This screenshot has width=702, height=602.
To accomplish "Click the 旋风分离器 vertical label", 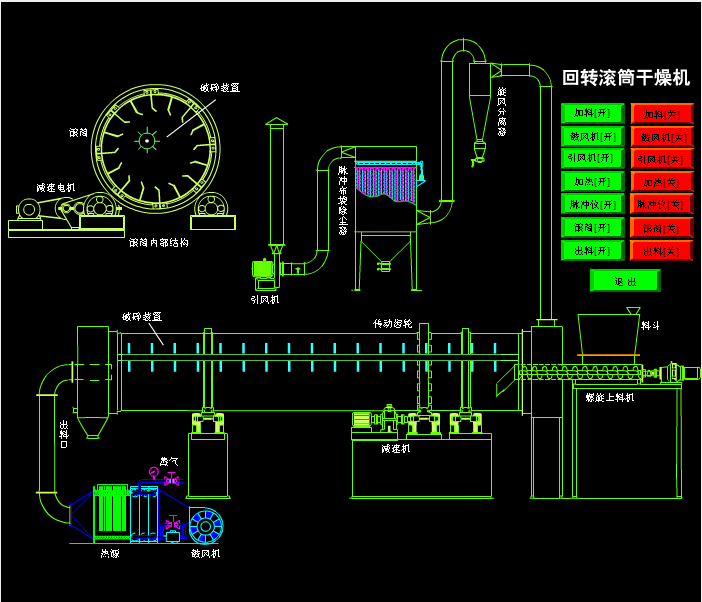I will pyautogui.click(x=501, y=111).
